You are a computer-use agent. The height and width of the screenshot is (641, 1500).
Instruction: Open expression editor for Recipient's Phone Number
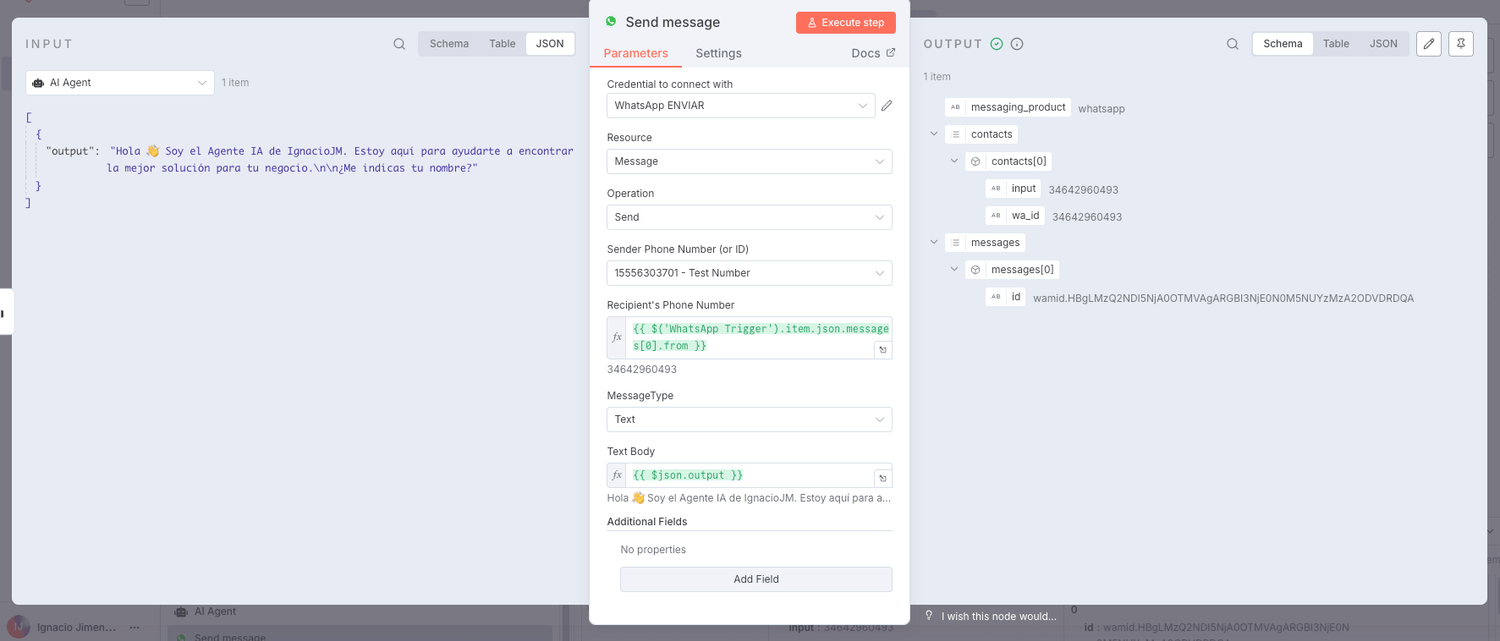883,350
